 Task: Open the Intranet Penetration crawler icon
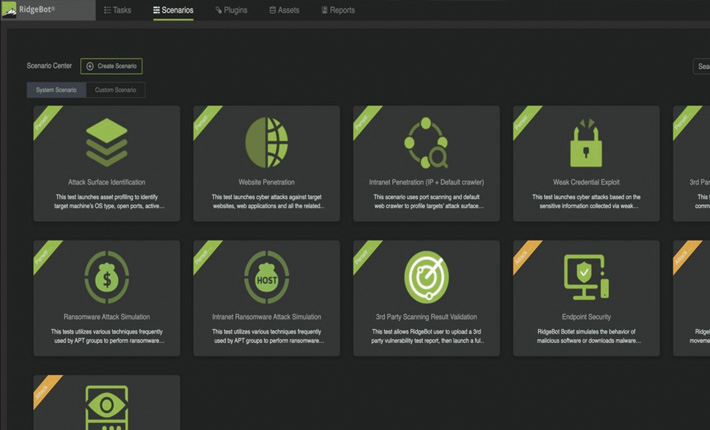427,142
